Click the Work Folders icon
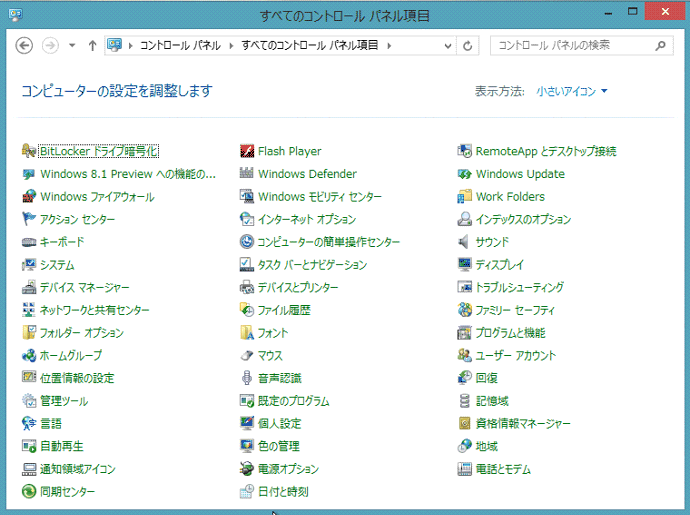 [464, 196]
